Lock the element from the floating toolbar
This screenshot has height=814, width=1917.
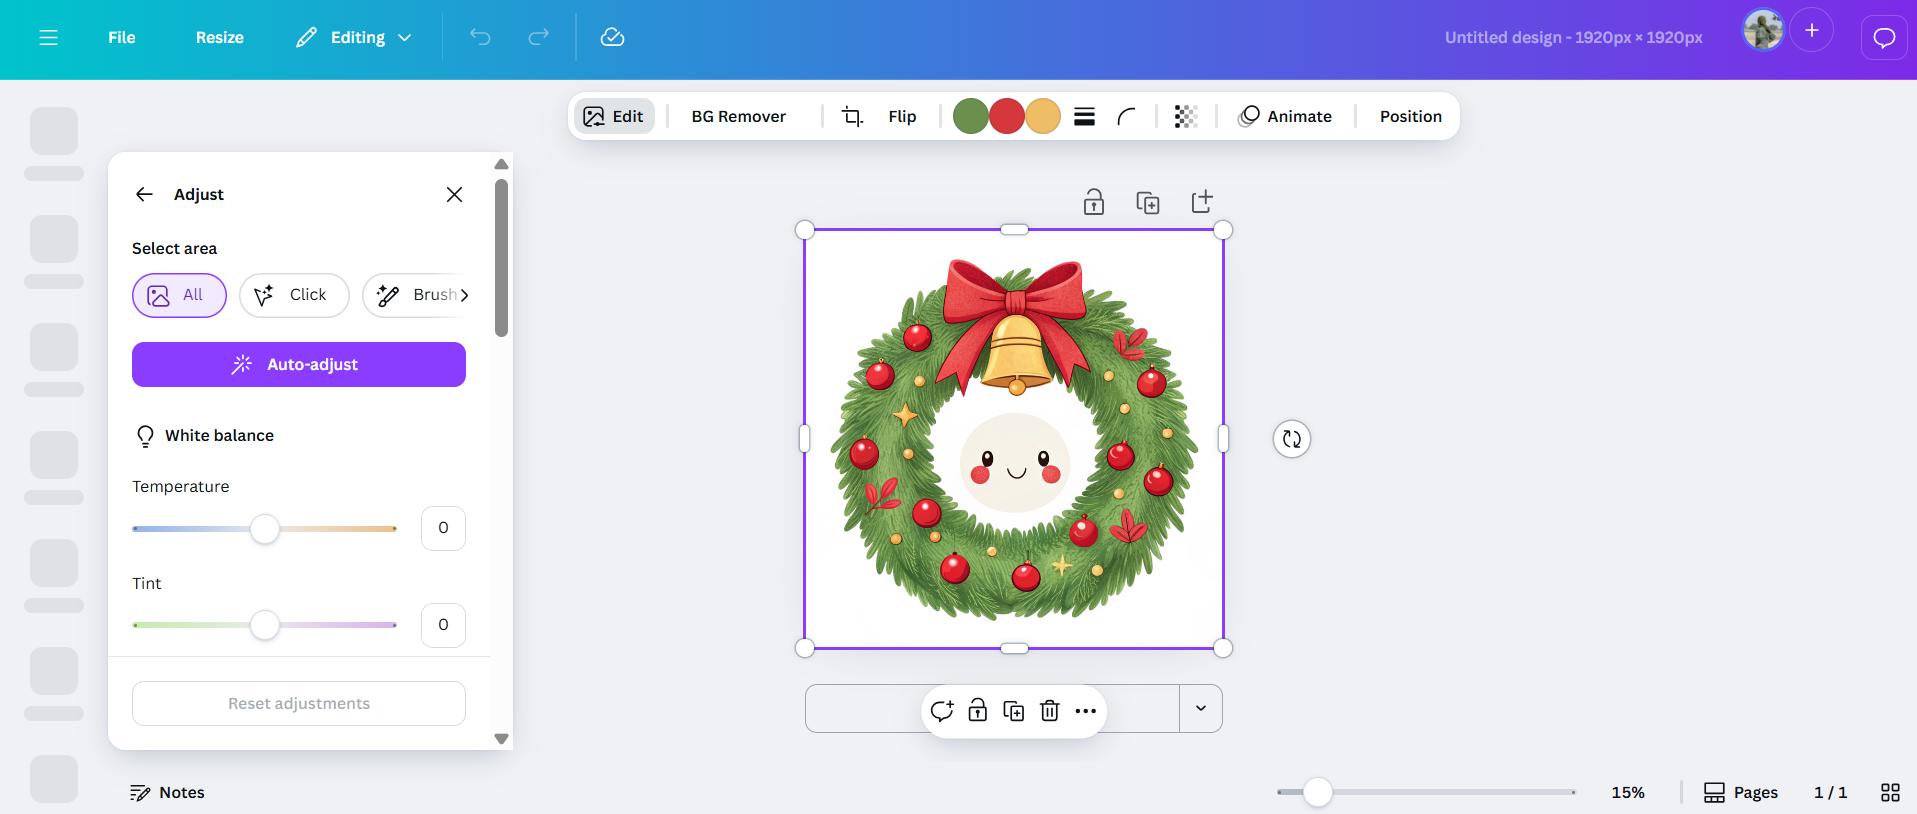(x=978, y=711)
